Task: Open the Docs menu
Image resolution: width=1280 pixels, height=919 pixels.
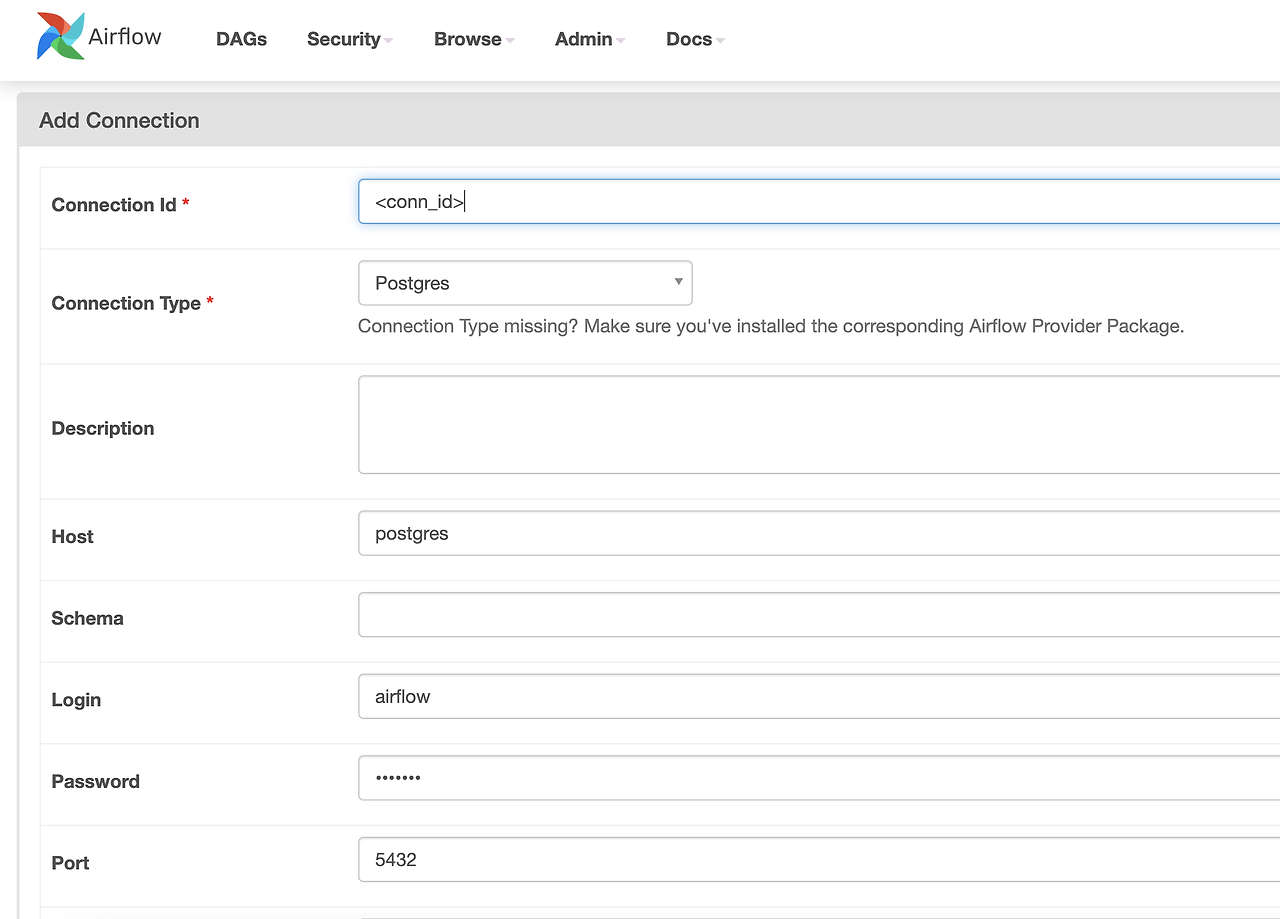Action: 695,39
